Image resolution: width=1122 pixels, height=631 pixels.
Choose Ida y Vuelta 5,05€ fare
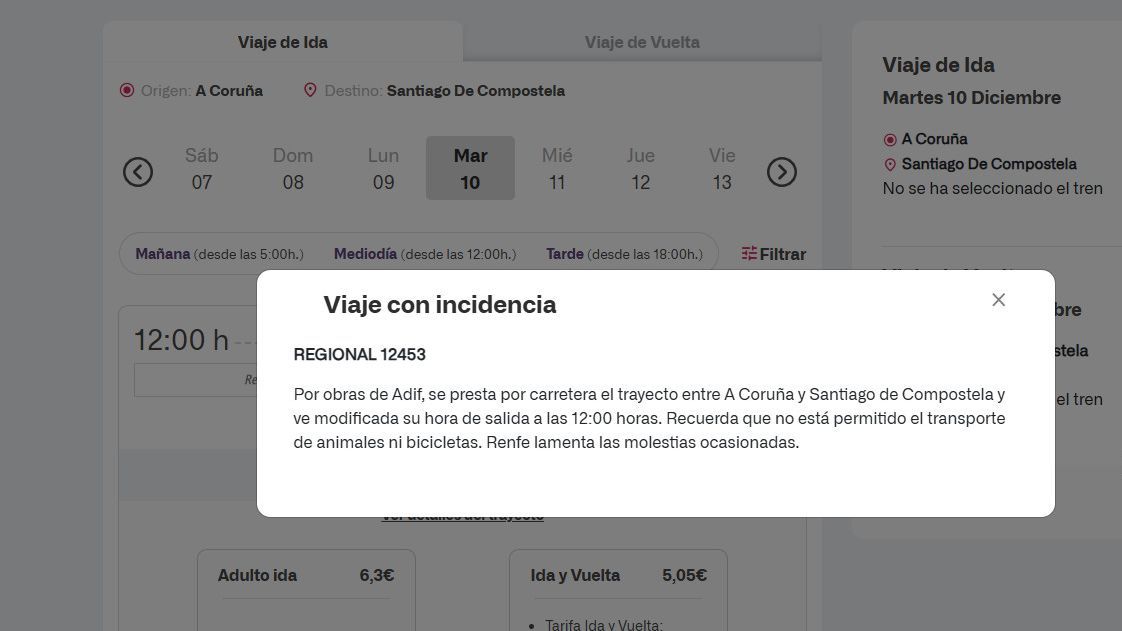tap(618, 590)
